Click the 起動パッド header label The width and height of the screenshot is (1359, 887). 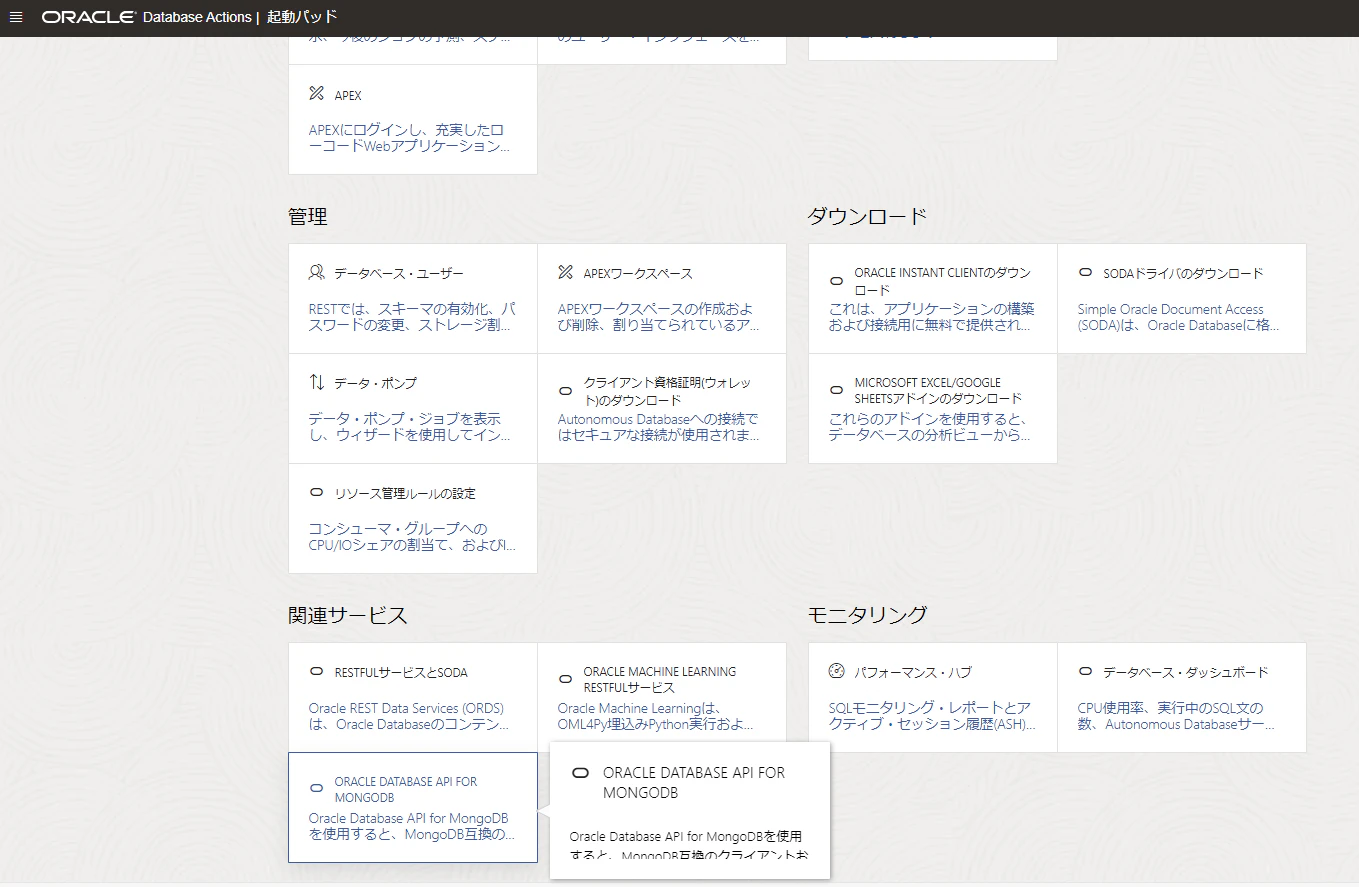302,17
